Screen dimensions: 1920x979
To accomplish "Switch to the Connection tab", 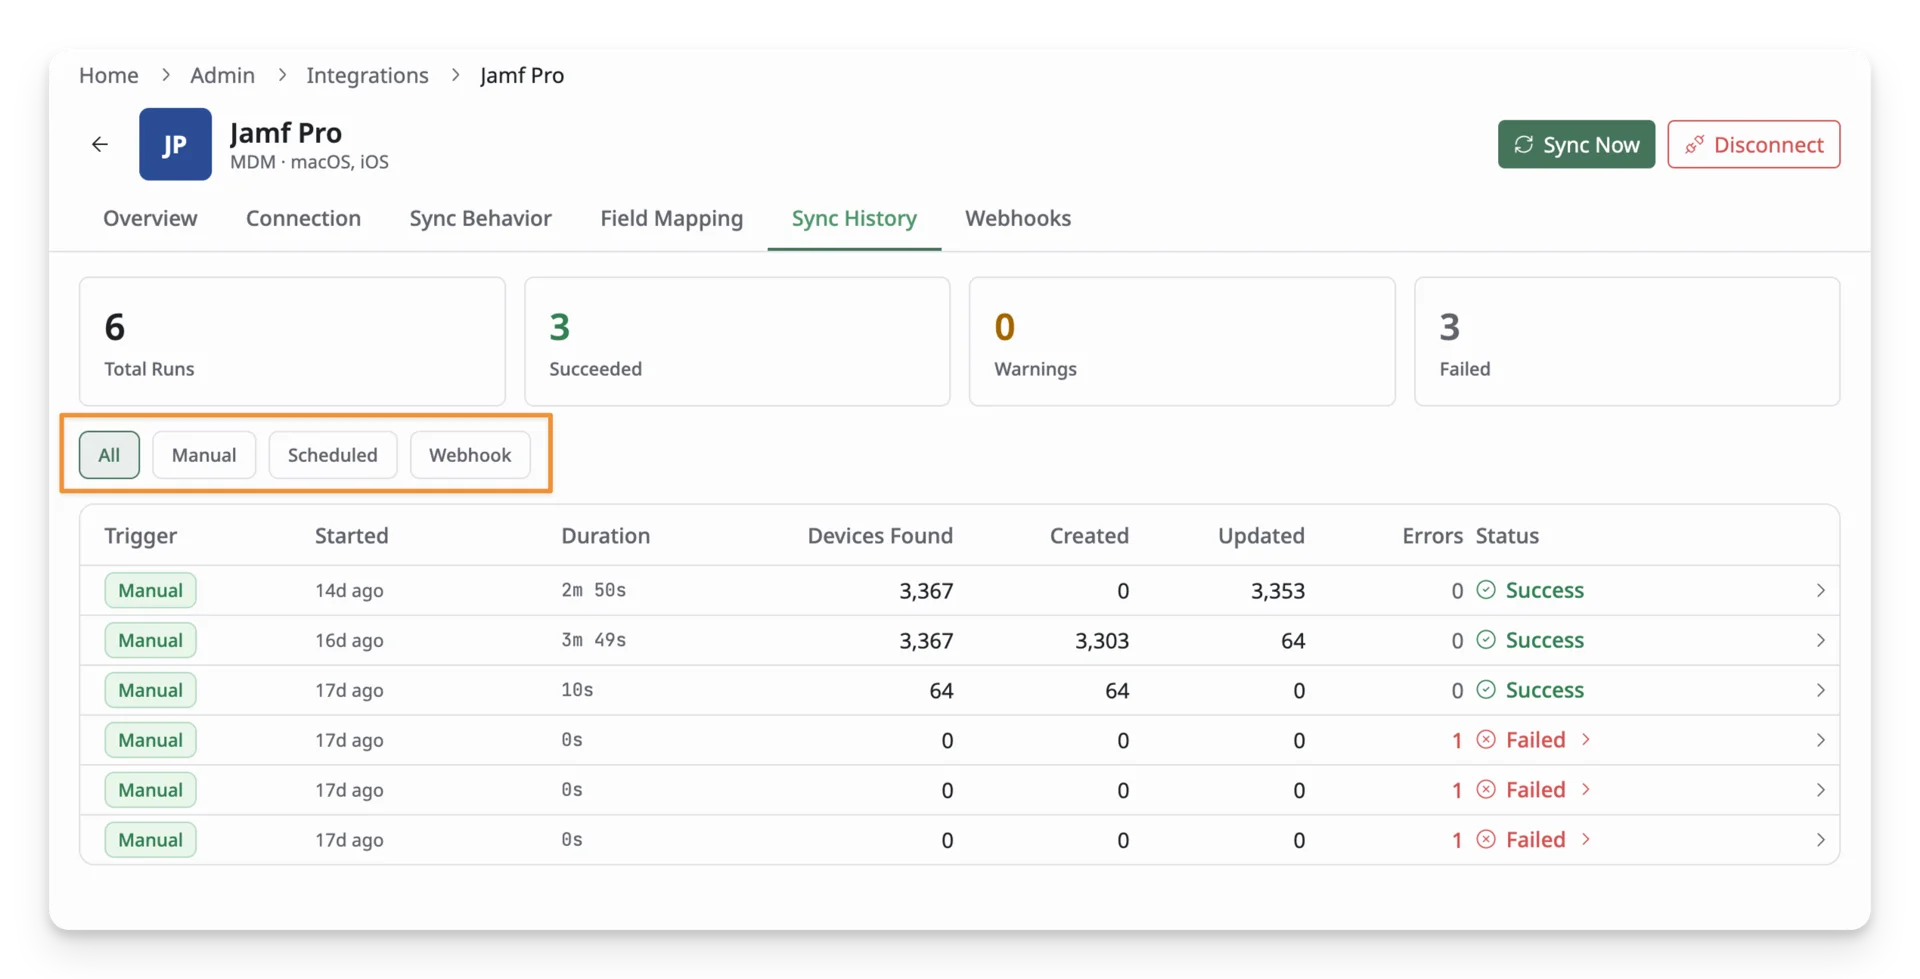I will [x=303, y=218].
